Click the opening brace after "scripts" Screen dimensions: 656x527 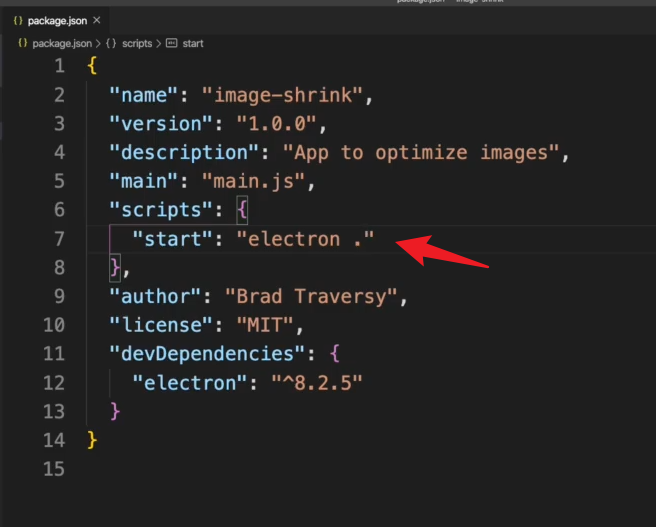tap(242, 210)
